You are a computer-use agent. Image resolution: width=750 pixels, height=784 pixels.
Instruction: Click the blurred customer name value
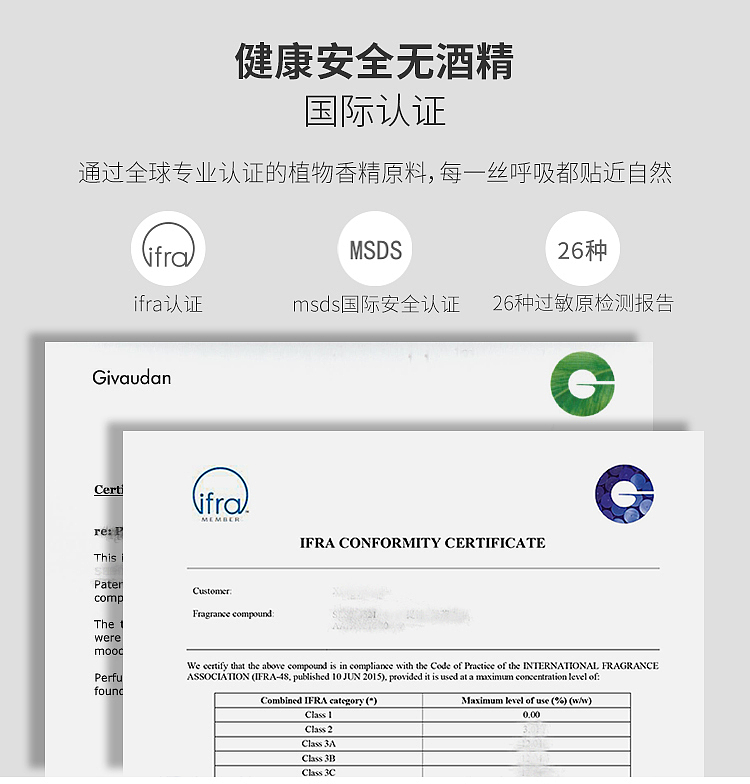point(361,592)
